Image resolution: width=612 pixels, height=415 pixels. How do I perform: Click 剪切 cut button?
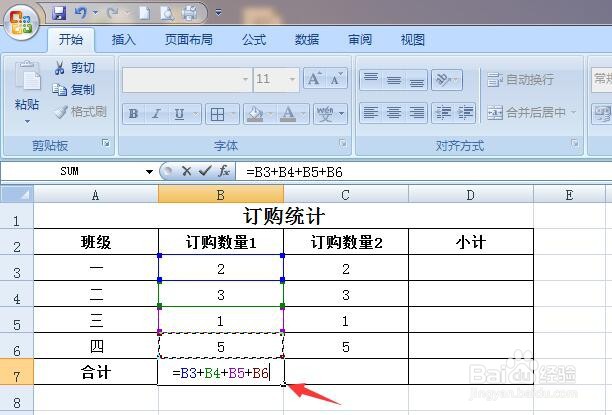point(75,68)
